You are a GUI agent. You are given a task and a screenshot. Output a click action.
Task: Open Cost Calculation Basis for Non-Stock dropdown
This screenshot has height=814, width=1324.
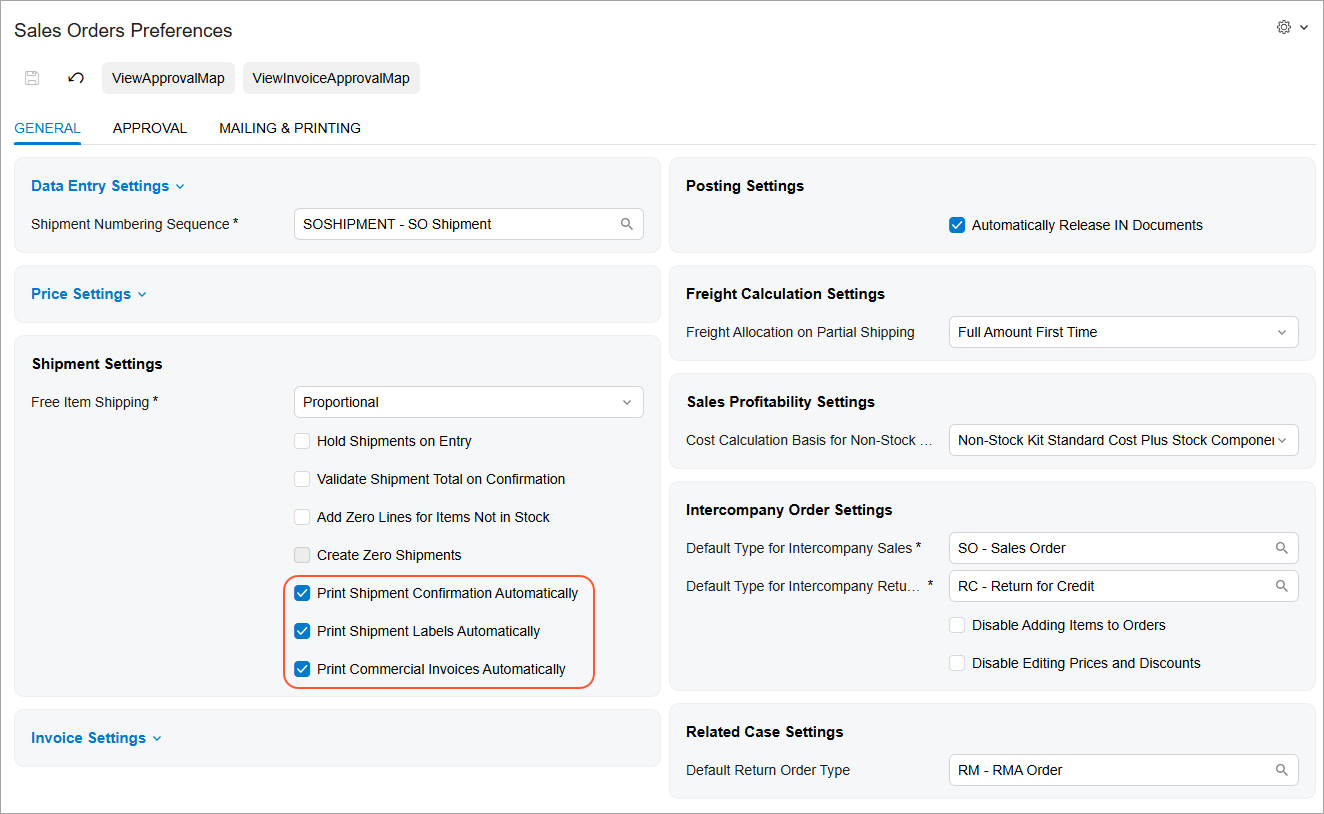pyautogui.click(x=1124, y=440)
